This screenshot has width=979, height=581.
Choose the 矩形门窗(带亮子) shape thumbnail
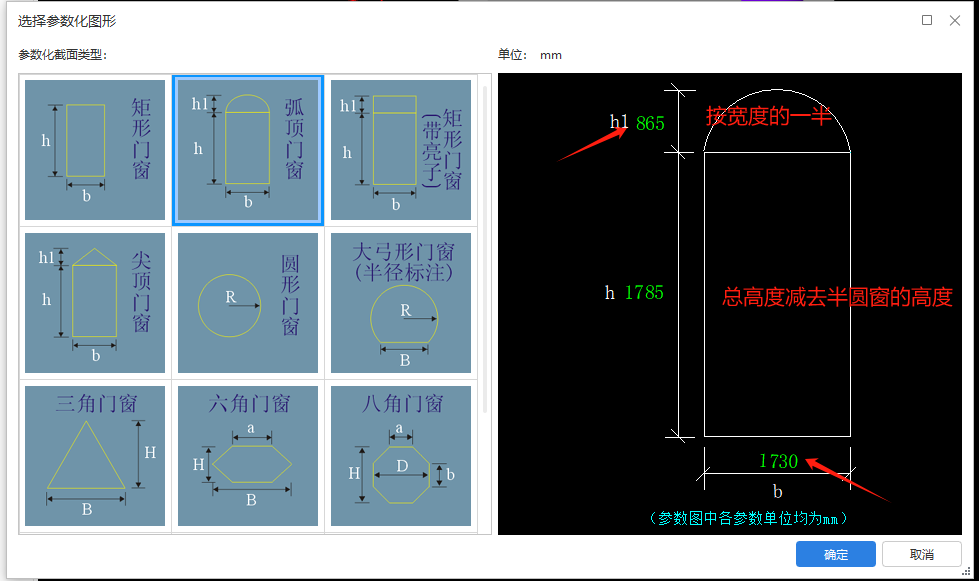(401, 150)
